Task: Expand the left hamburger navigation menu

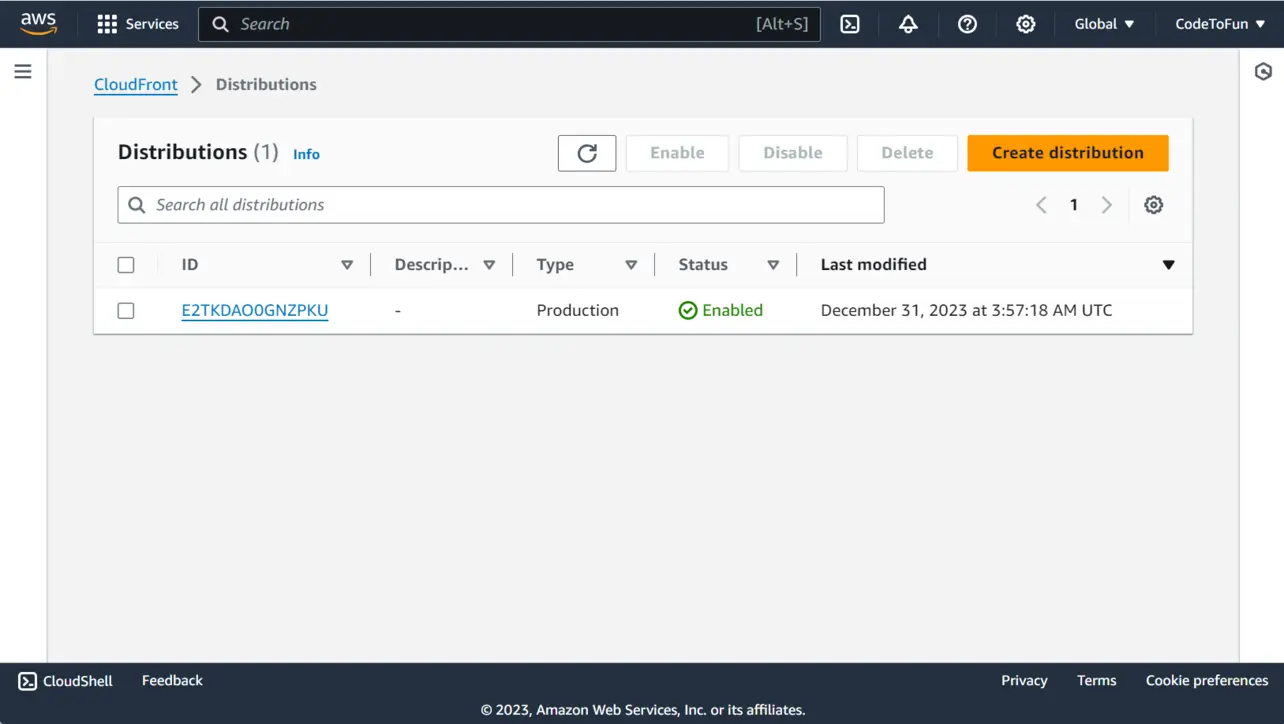Action: click(x=23, y=71)
